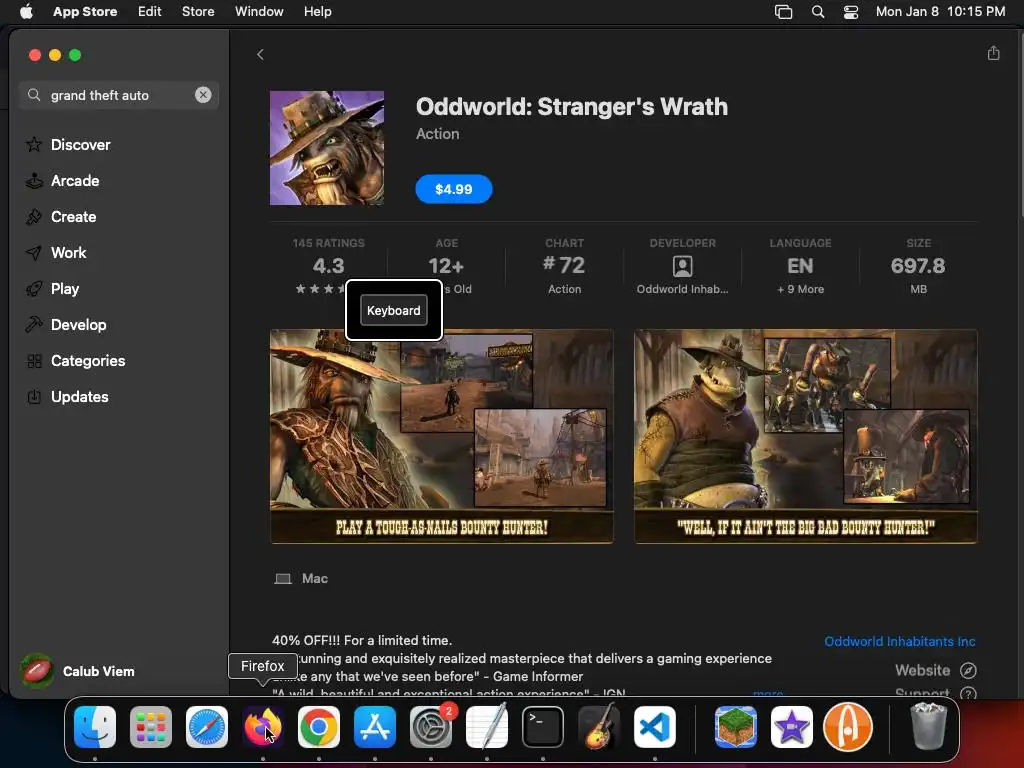Viewport: 1024px width, 768px height.
Task: Go to the Play section
Action: coord(65,289)
